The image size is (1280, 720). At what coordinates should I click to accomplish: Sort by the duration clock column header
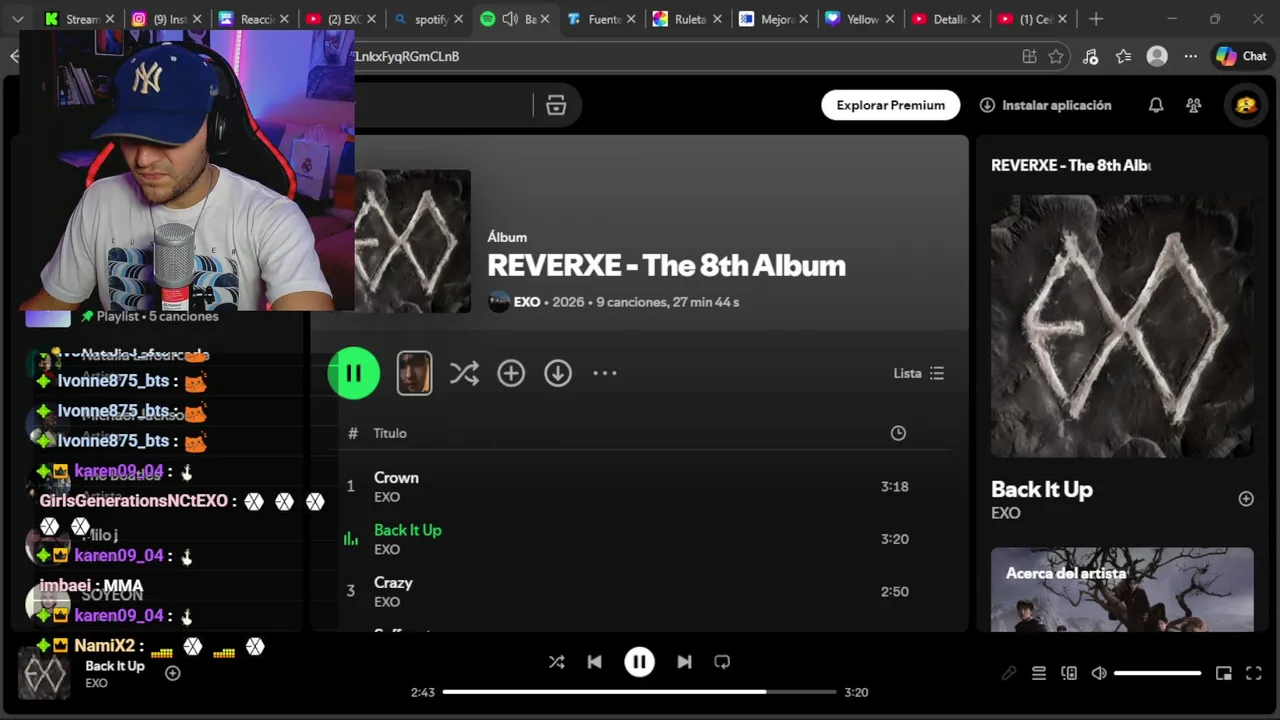[x=898, y=433]
